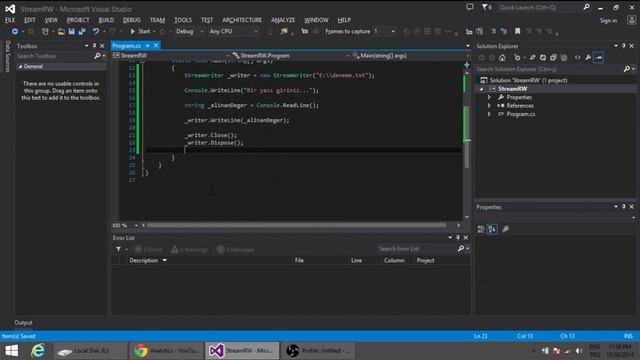Select Program.cs in Solution Explorer
This screenshot has height=360, width=640.
click(x=520, y=114)
